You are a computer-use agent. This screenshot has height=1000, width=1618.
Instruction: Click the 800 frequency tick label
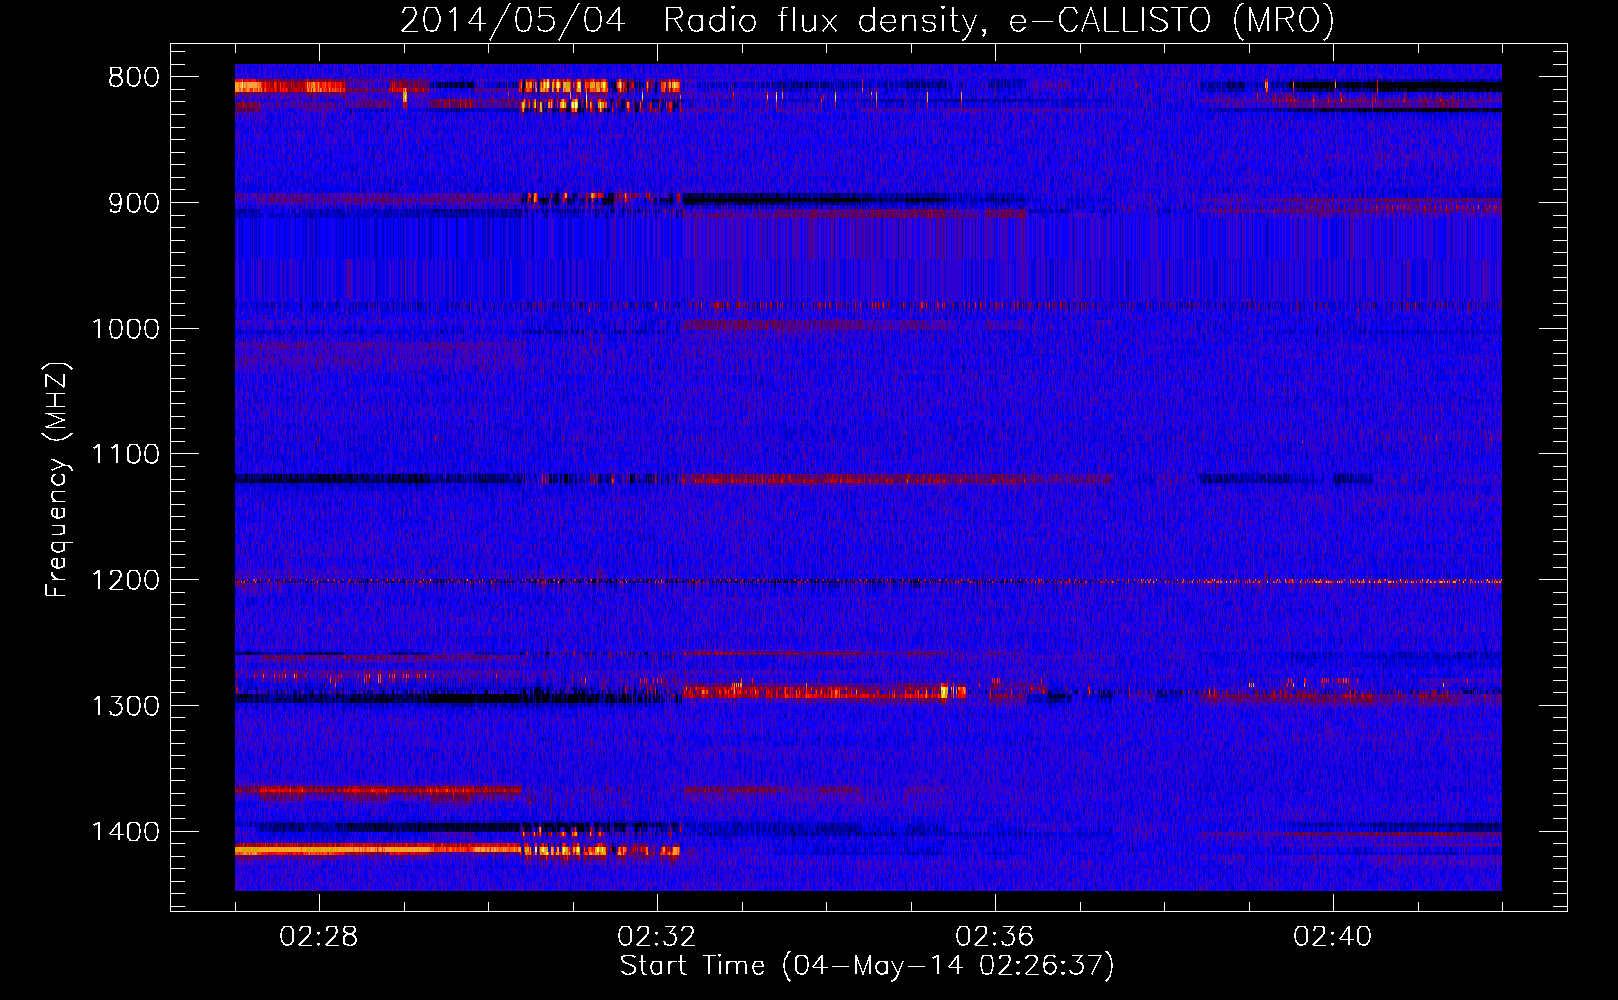click(134, 78)
